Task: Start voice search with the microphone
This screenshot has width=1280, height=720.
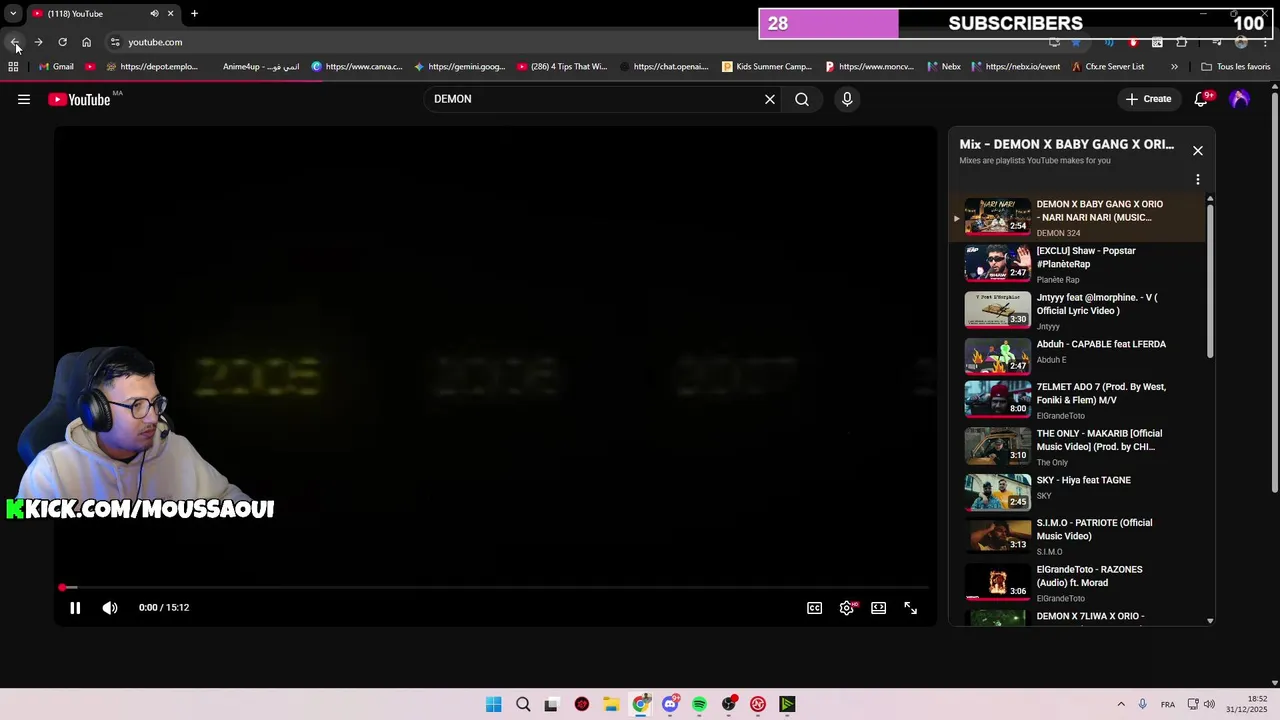Action: point(847,99)
